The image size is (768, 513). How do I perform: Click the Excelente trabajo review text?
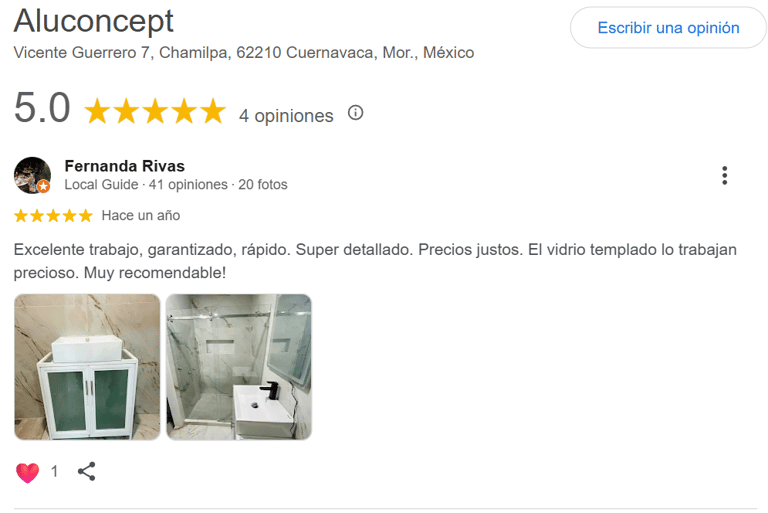tap(375, 260)
